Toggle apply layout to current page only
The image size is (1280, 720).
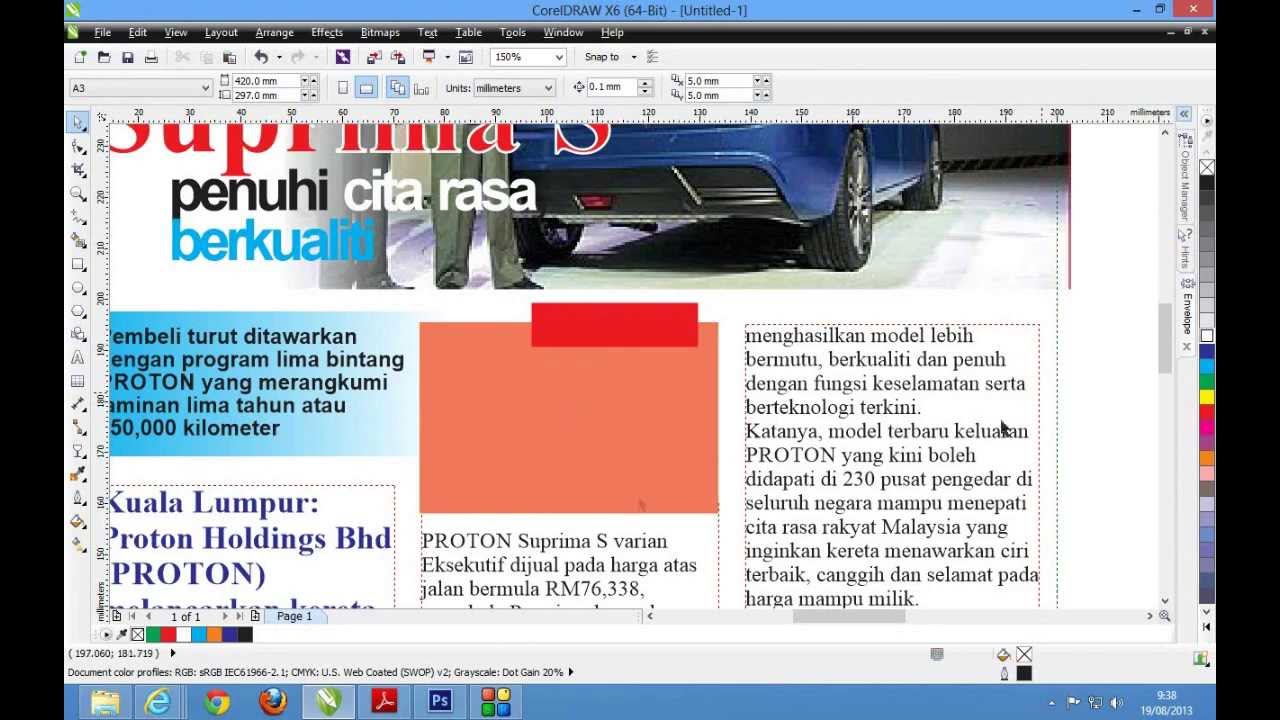click(x=421, y=88)
